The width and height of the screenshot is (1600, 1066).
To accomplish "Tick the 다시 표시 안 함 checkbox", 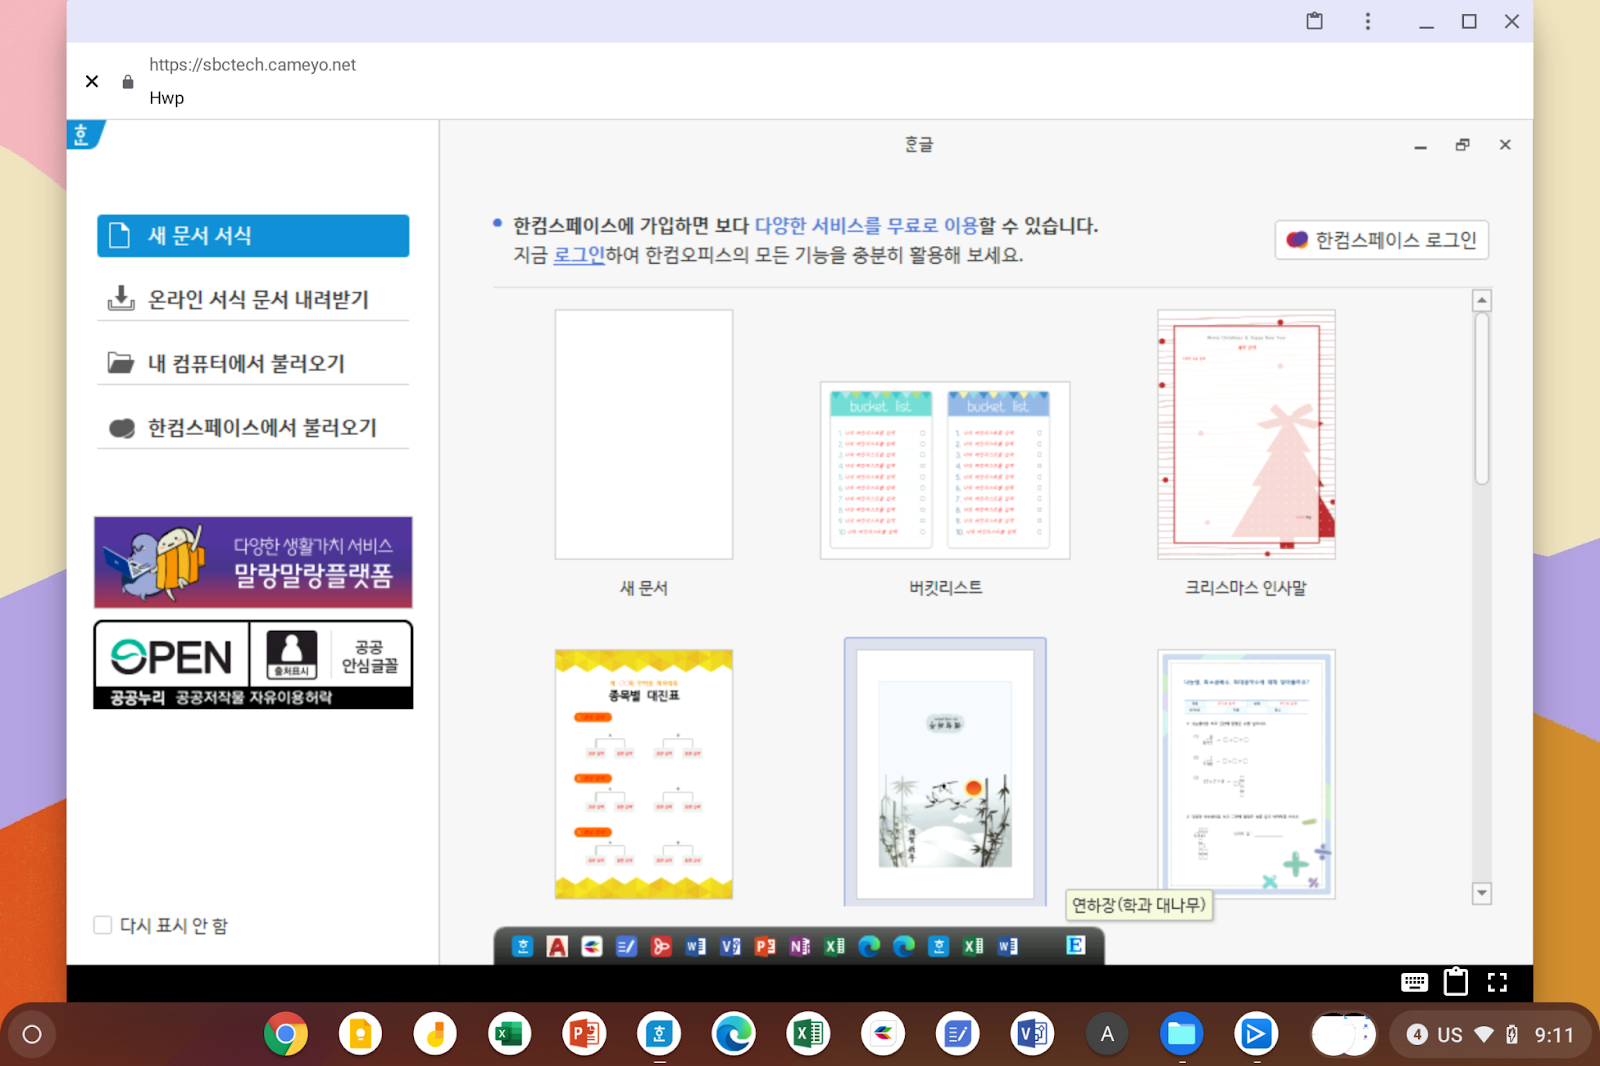I will 102,925.
